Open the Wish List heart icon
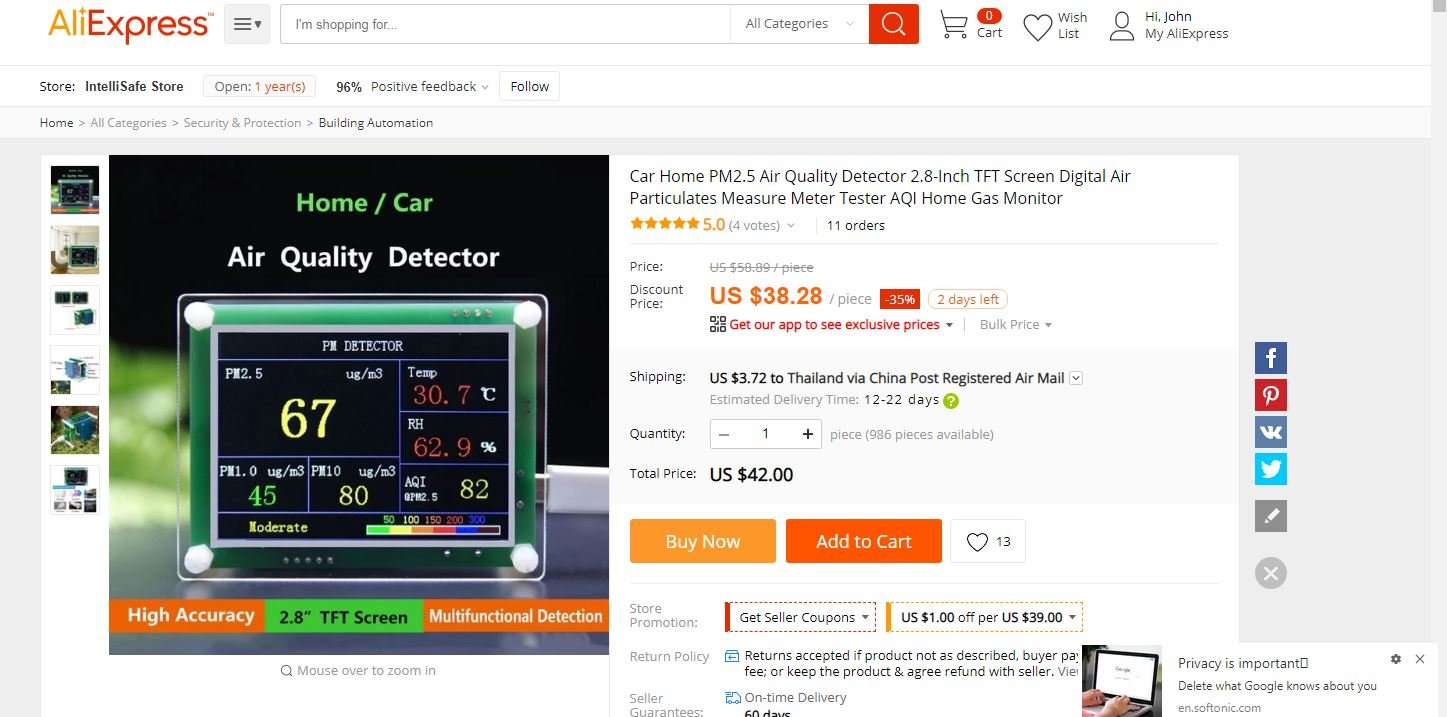 1038,26
